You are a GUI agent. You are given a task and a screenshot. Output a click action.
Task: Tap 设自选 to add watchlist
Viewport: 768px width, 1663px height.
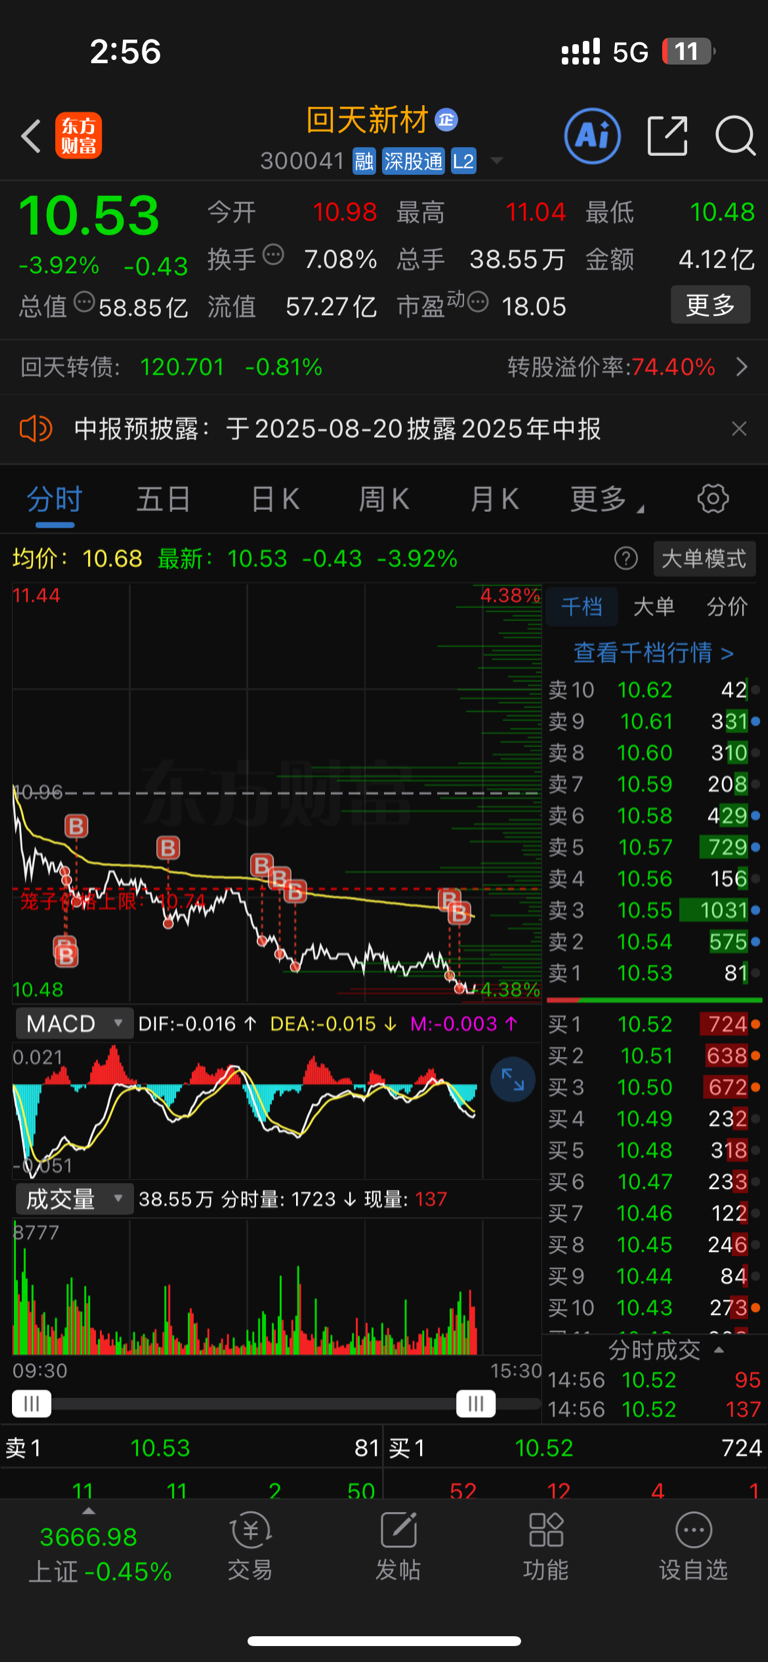pos(693,1547)
